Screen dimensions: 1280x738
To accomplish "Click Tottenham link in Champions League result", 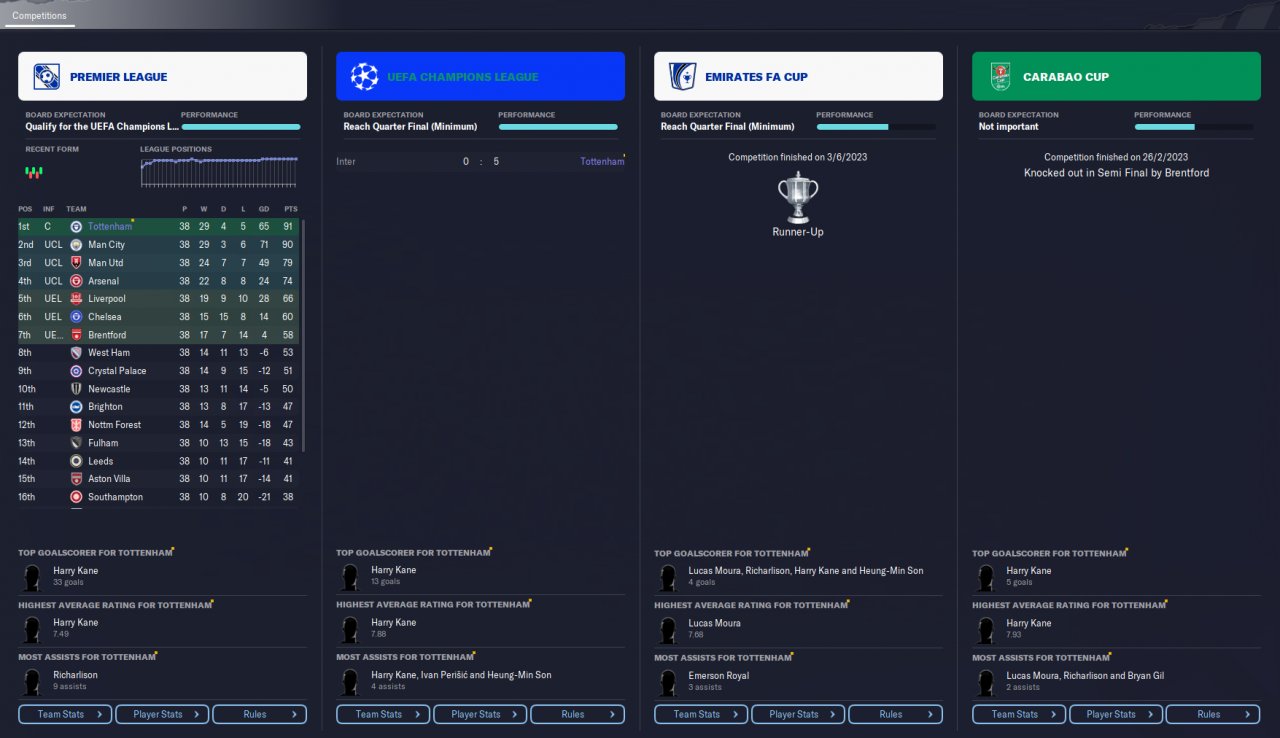I will click(x=600, y=161).
